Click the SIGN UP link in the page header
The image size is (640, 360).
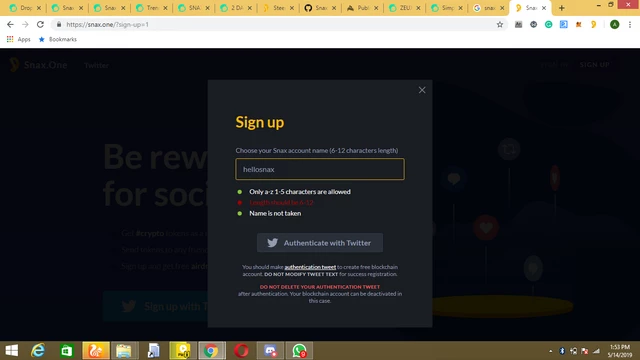(594, 65)
